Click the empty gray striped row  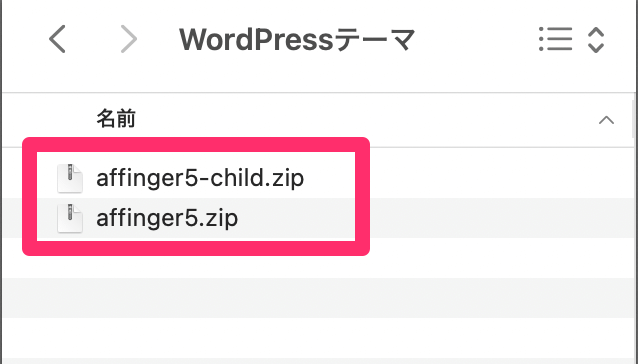319,298
